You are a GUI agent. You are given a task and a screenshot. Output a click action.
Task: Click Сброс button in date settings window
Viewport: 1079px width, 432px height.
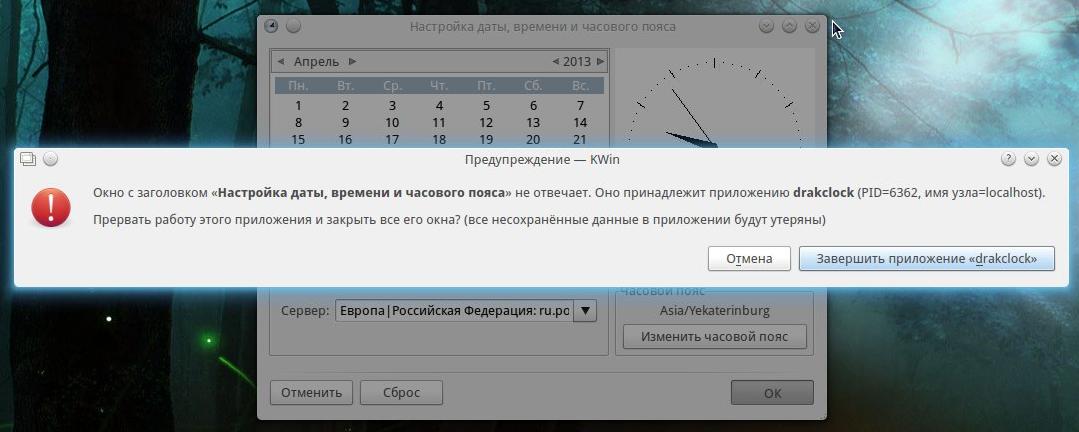point(401,393)
